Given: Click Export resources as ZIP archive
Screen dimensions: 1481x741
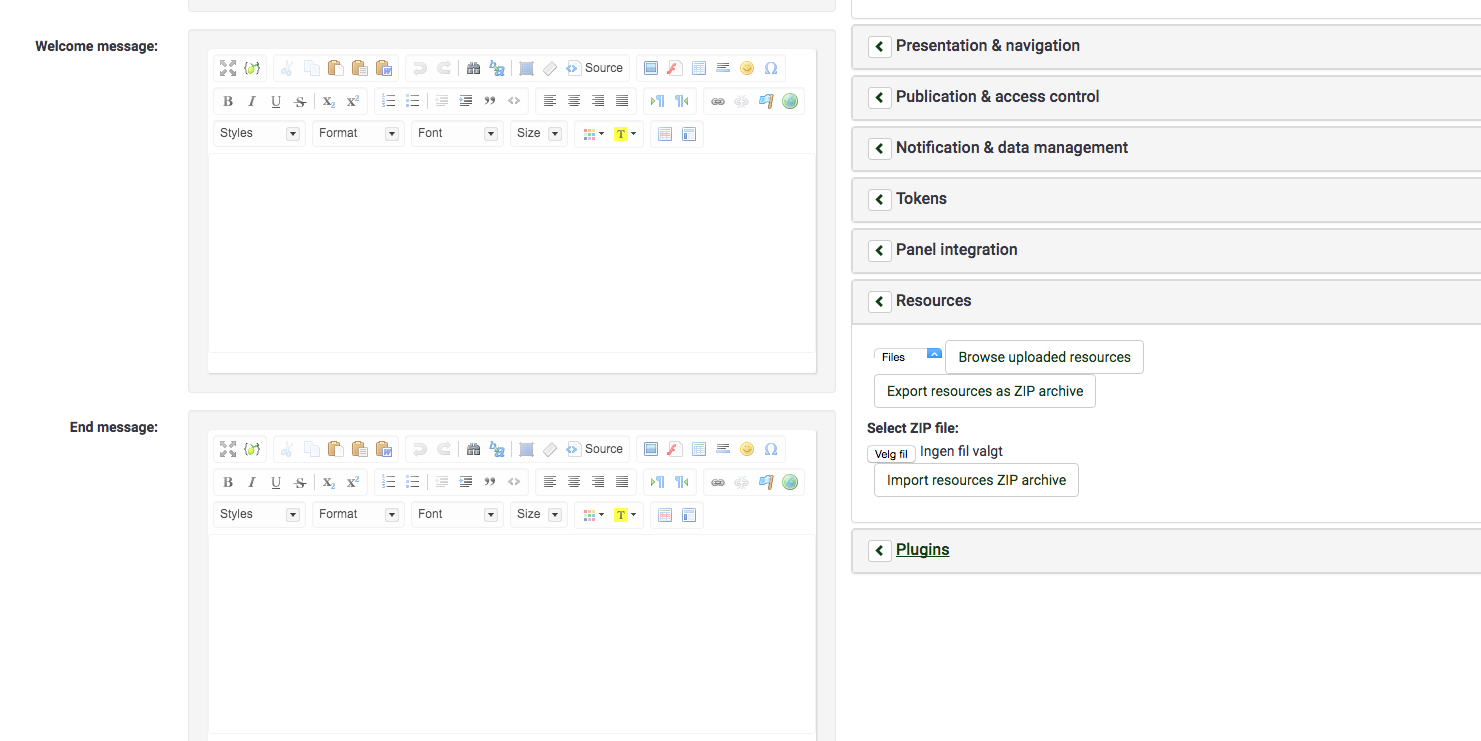Looking at the screenshot, I should coord(985,391).
